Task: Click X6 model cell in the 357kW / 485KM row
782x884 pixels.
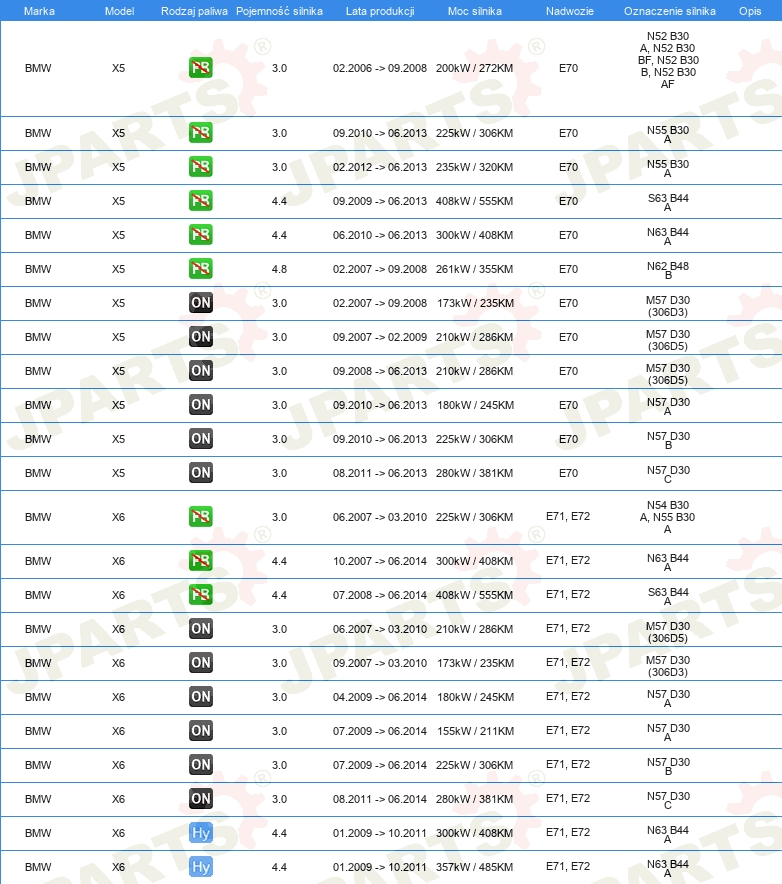Action: 118,867
